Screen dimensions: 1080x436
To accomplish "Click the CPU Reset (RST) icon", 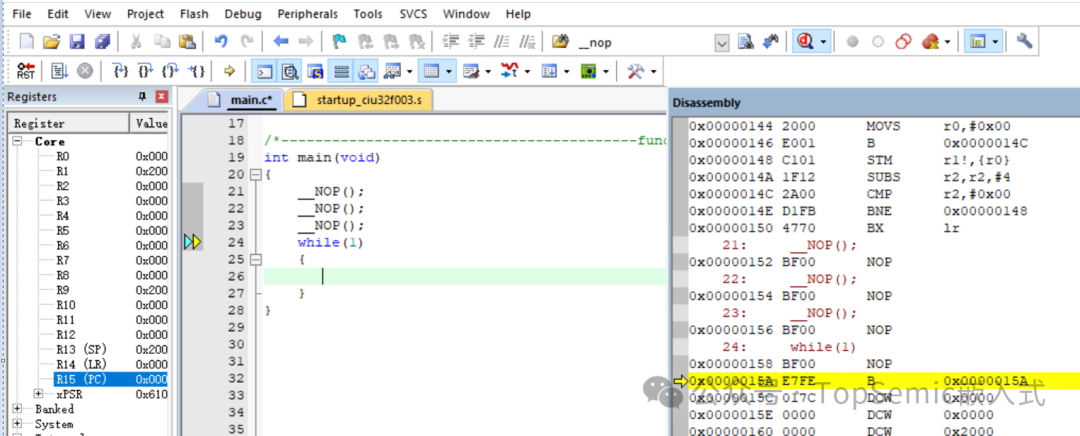I will (25, 71).
